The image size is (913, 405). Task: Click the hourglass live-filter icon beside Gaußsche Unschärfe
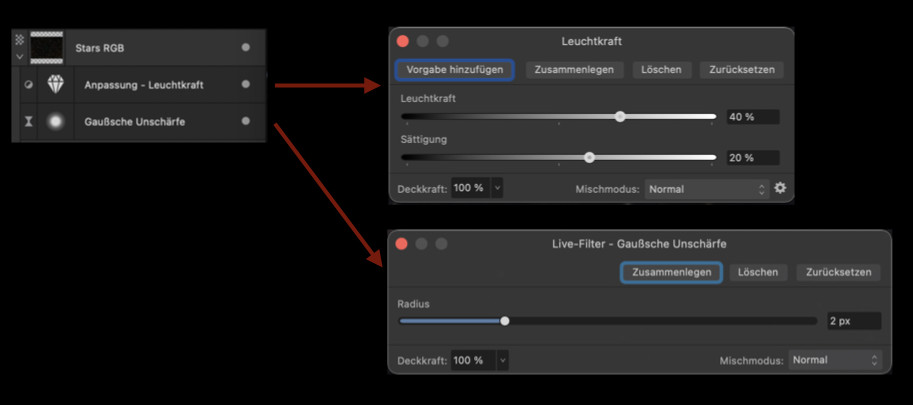[x=28, y=122]
